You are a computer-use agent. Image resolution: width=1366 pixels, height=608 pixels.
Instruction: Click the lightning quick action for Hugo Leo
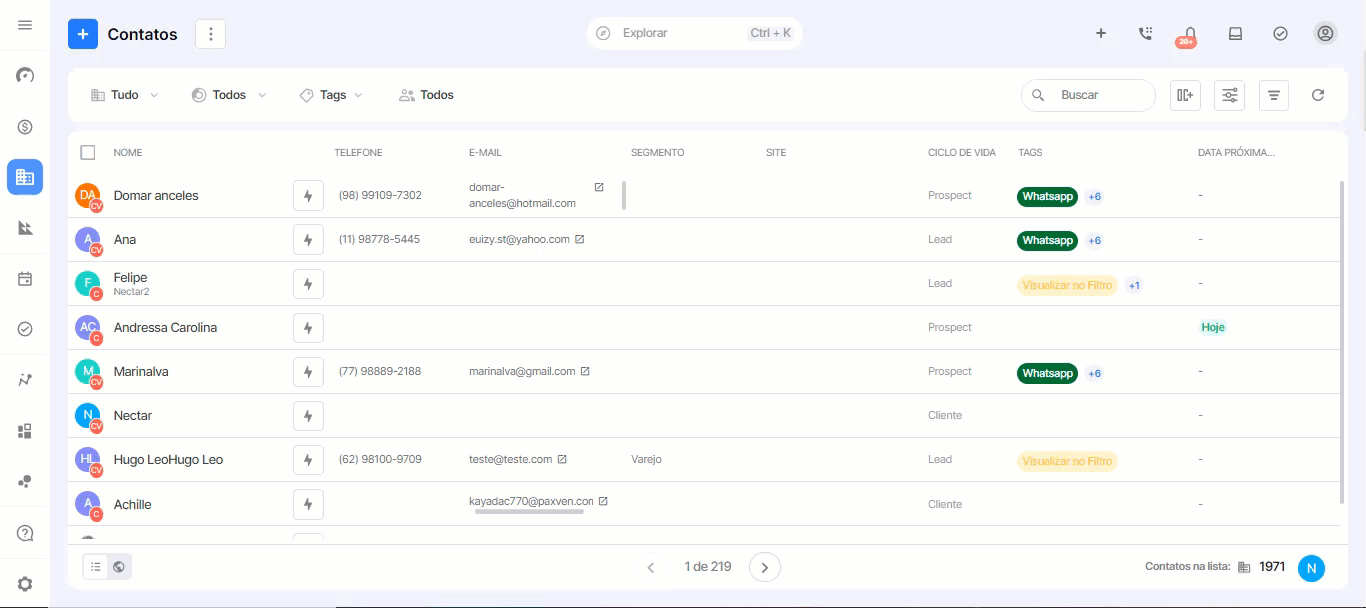coord(308,460)
